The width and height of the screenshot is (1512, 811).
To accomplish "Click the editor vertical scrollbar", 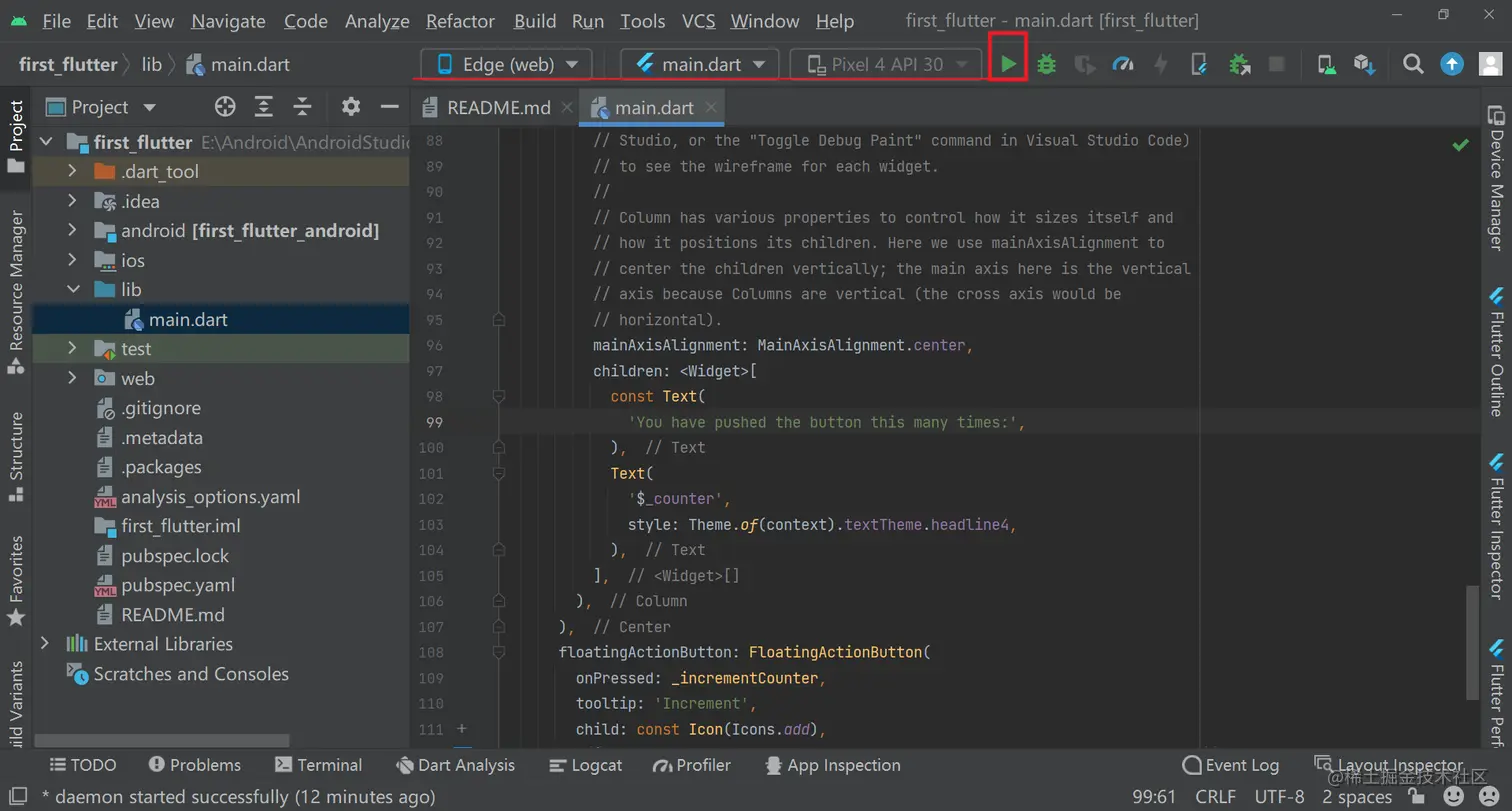I will [1472, 643].
